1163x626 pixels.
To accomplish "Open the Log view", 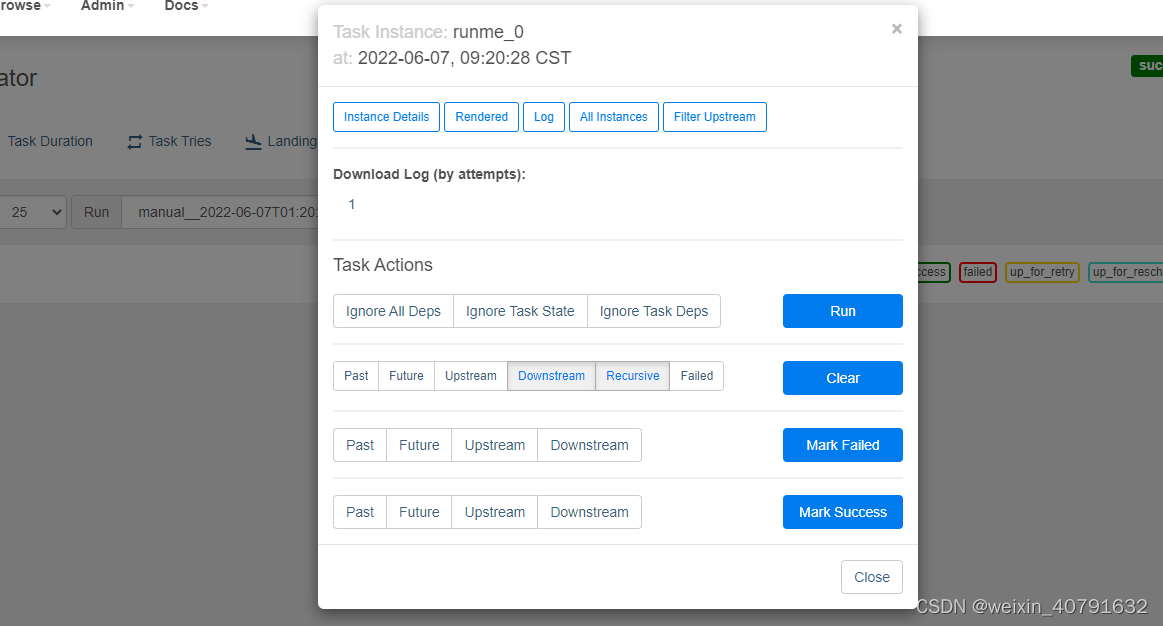I will (544, 117).
